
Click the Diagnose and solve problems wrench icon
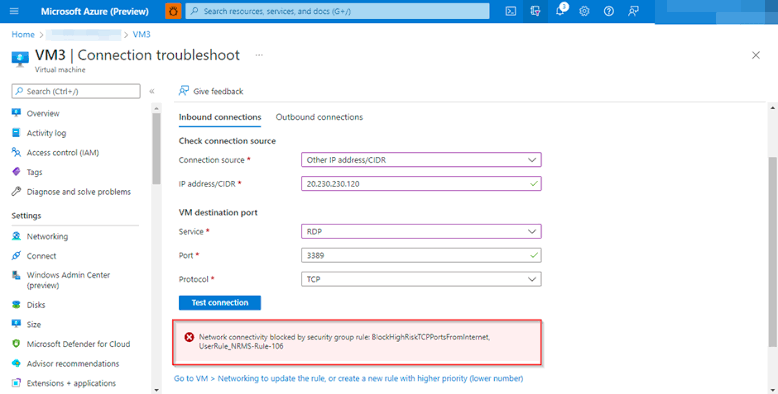click(x=16, y=192)
